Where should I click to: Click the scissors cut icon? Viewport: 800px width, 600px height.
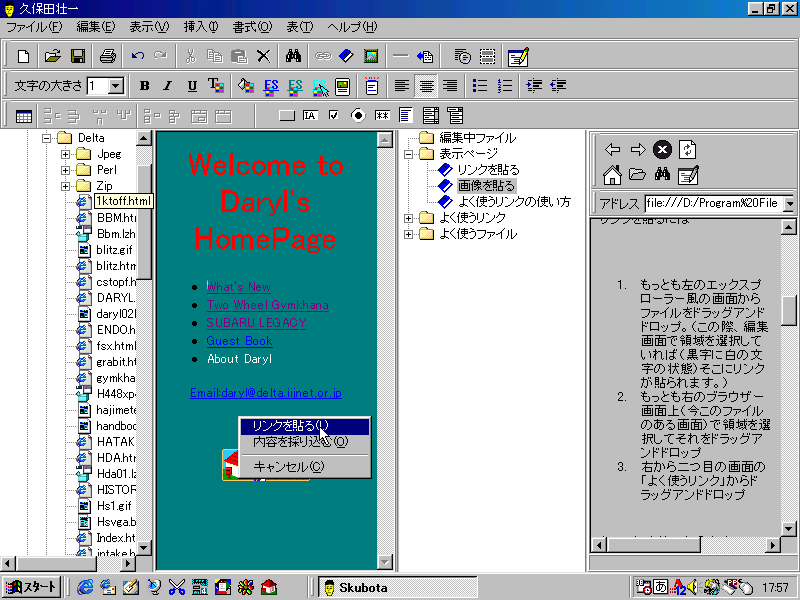click(190, 56)
